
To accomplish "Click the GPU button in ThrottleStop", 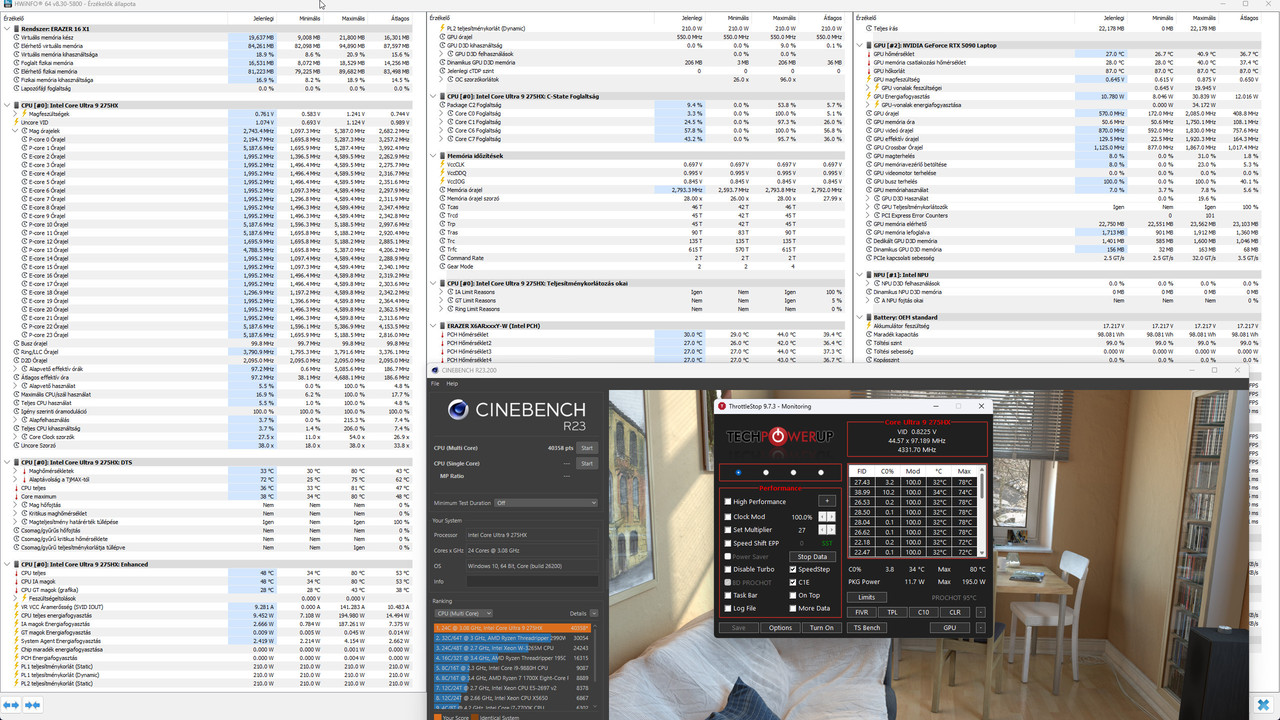I will (x=949, y=627).
